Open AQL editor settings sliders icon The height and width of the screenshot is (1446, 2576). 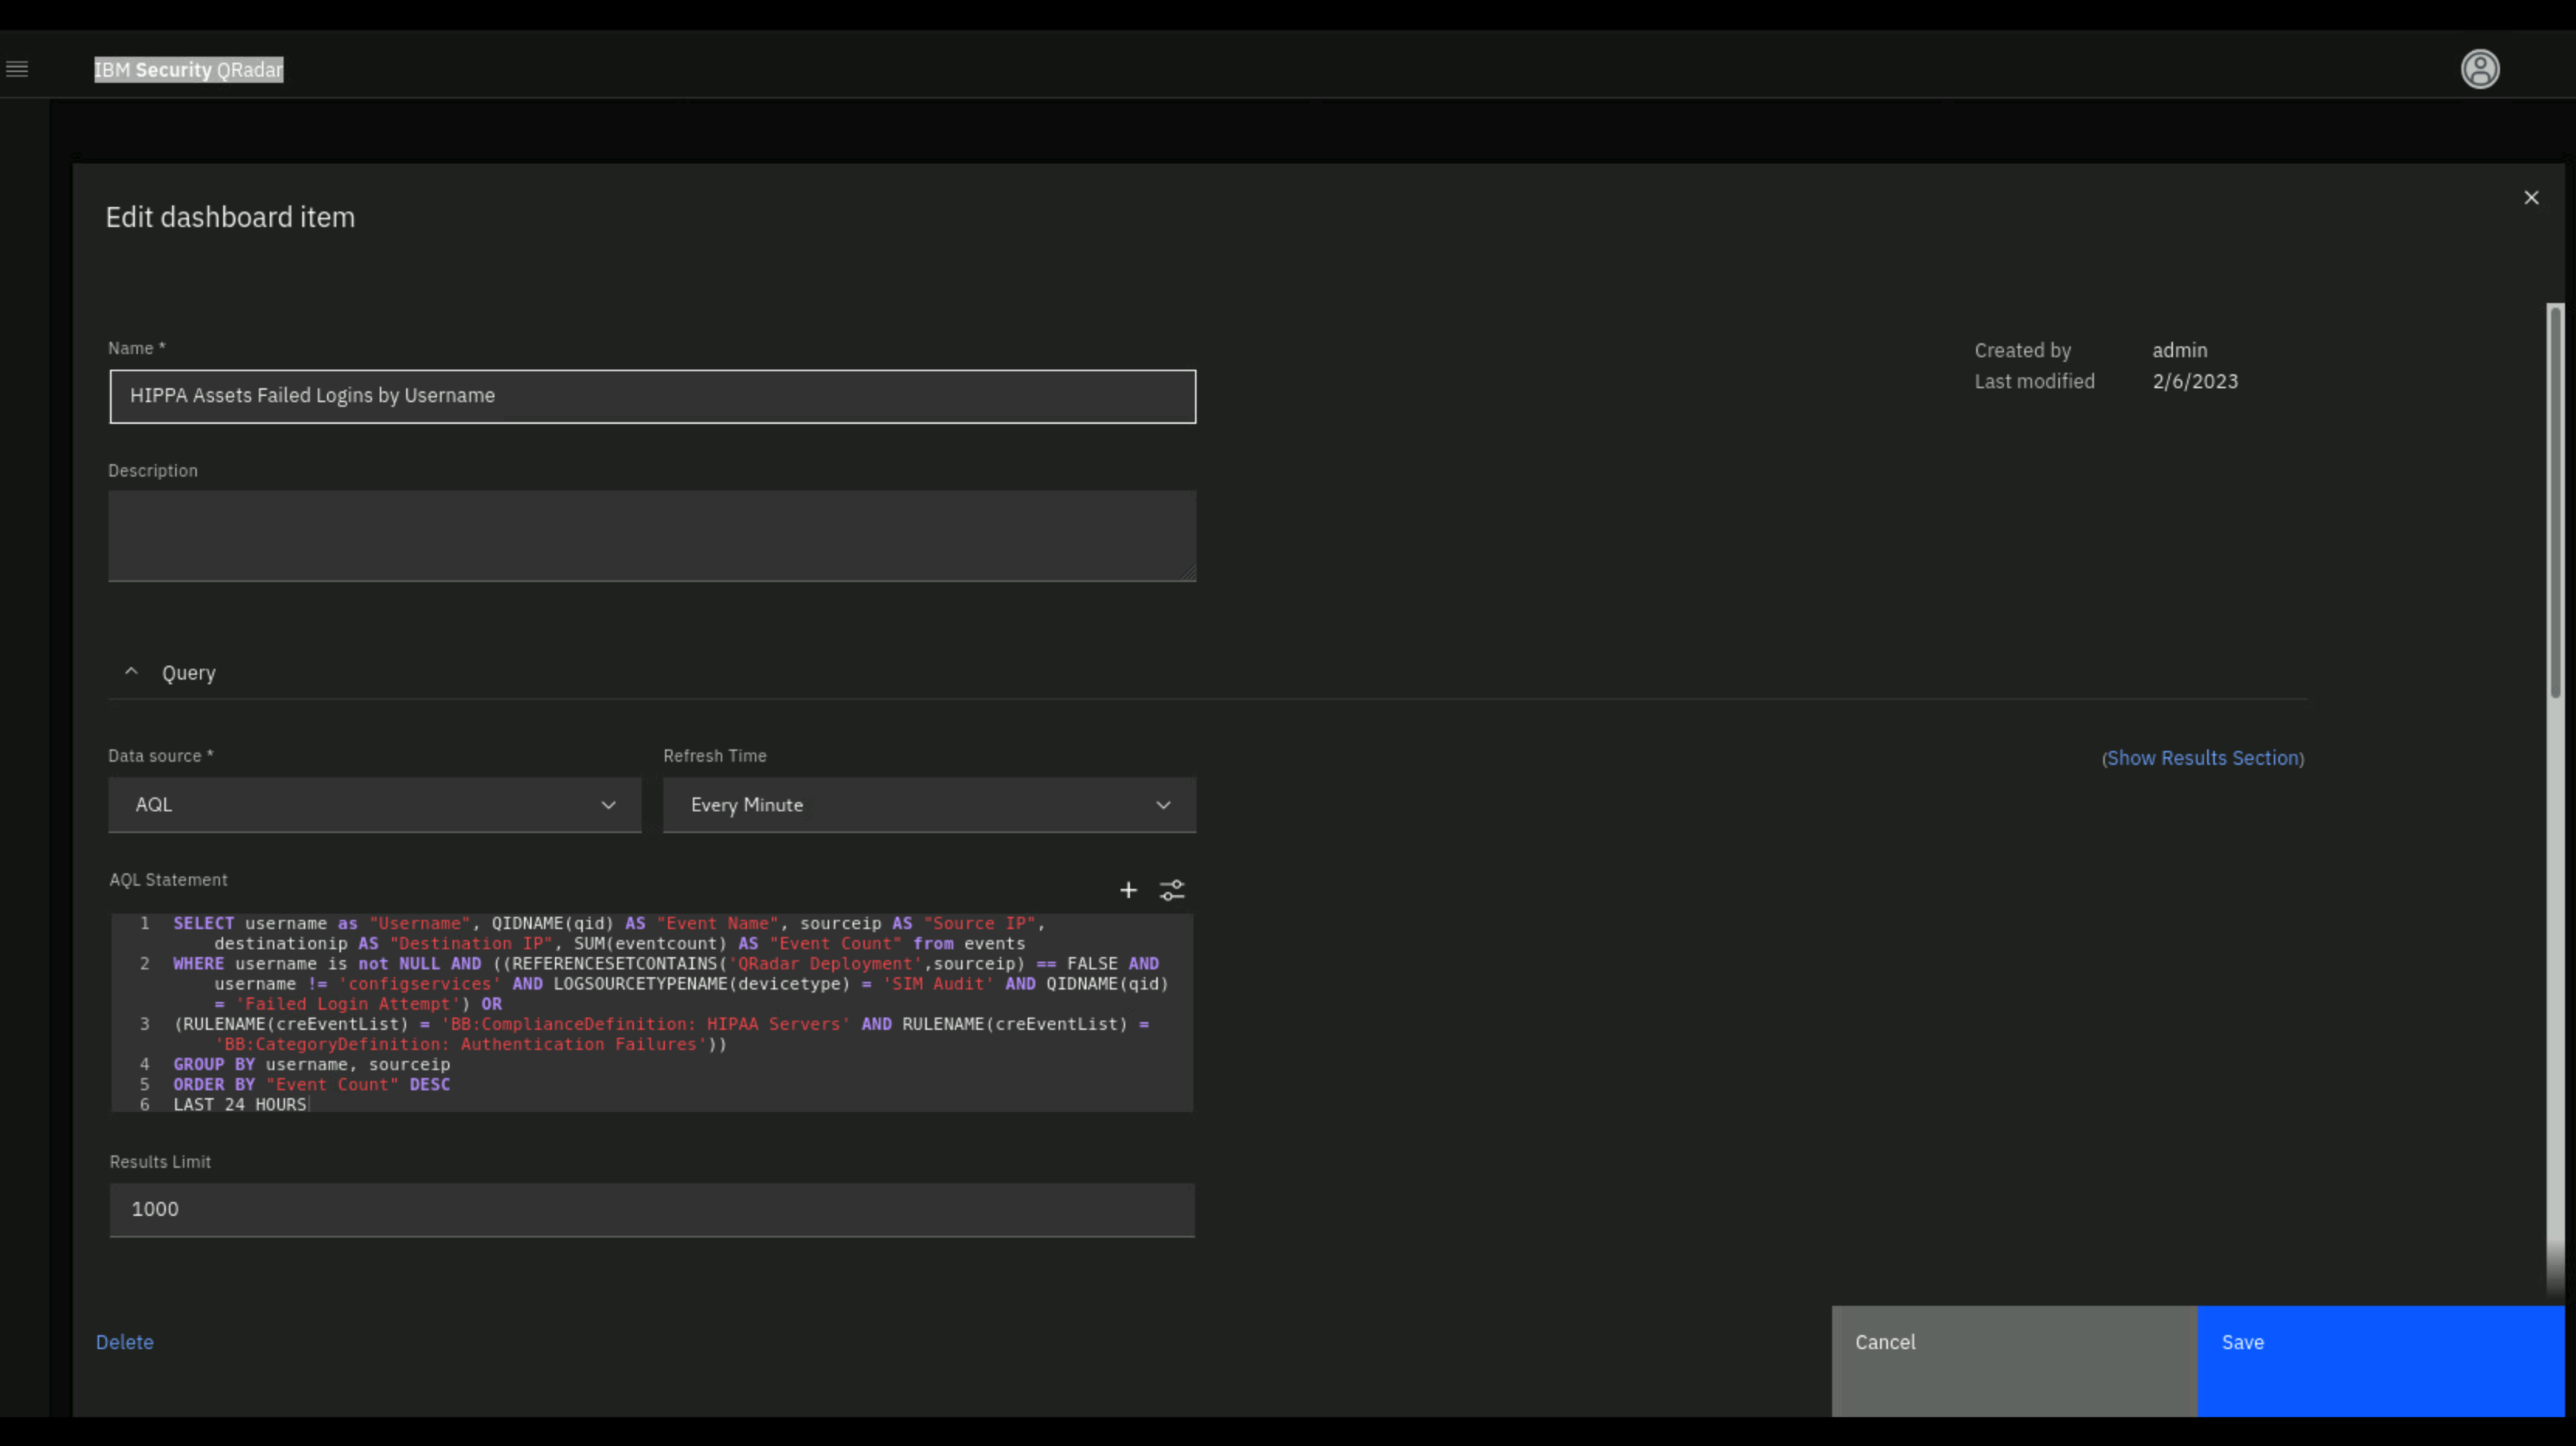(1172, 890)
